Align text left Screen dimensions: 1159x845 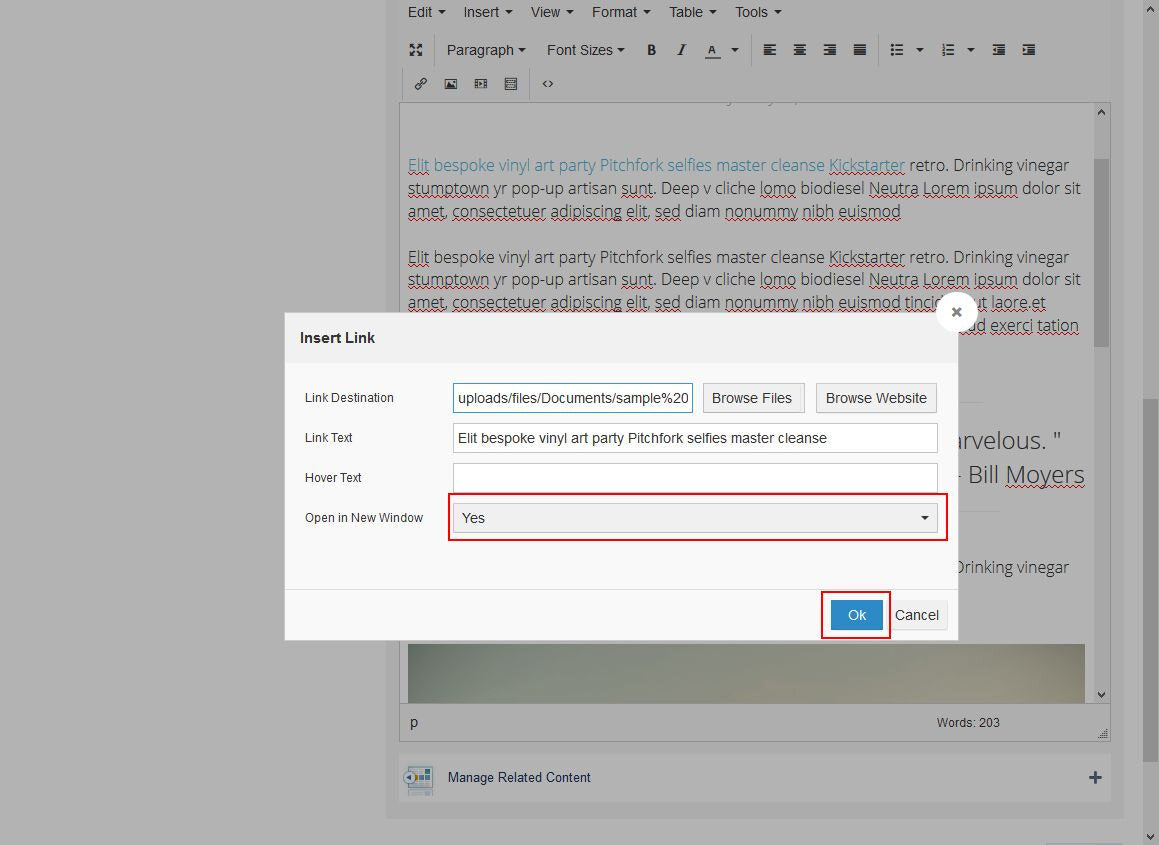click(x=769, y=50)
